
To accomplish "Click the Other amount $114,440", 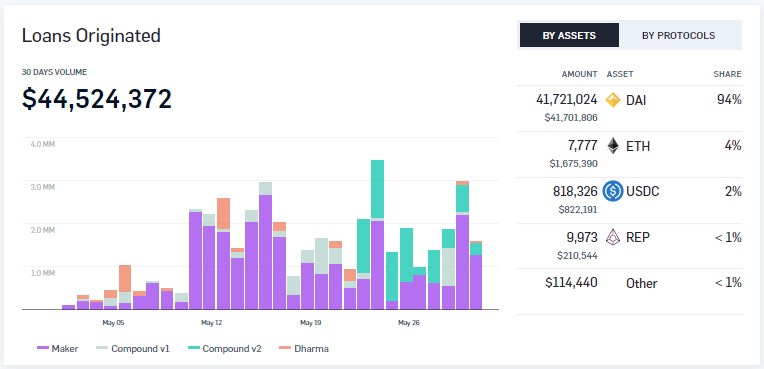I will click(x=570, y=282).
